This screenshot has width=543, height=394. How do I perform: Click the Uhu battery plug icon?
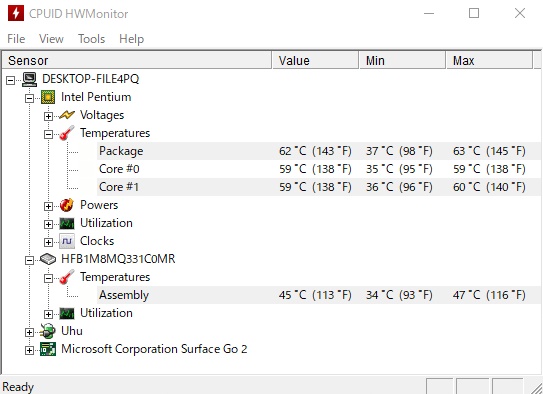(48, 331)
